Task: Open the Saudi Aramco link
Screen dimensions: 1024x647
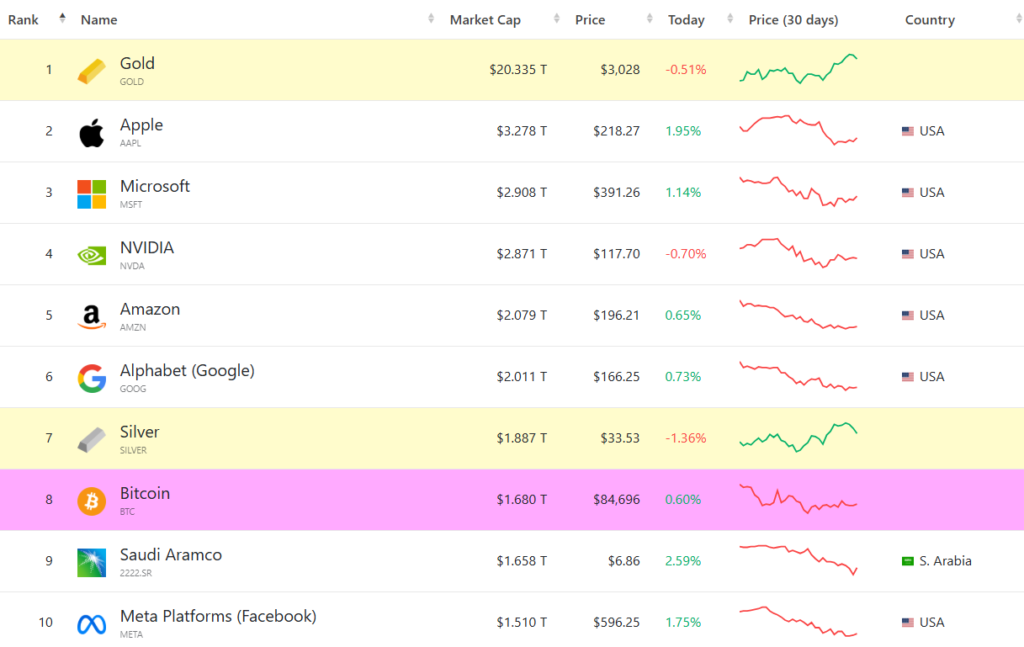Action: coord(170,554)
